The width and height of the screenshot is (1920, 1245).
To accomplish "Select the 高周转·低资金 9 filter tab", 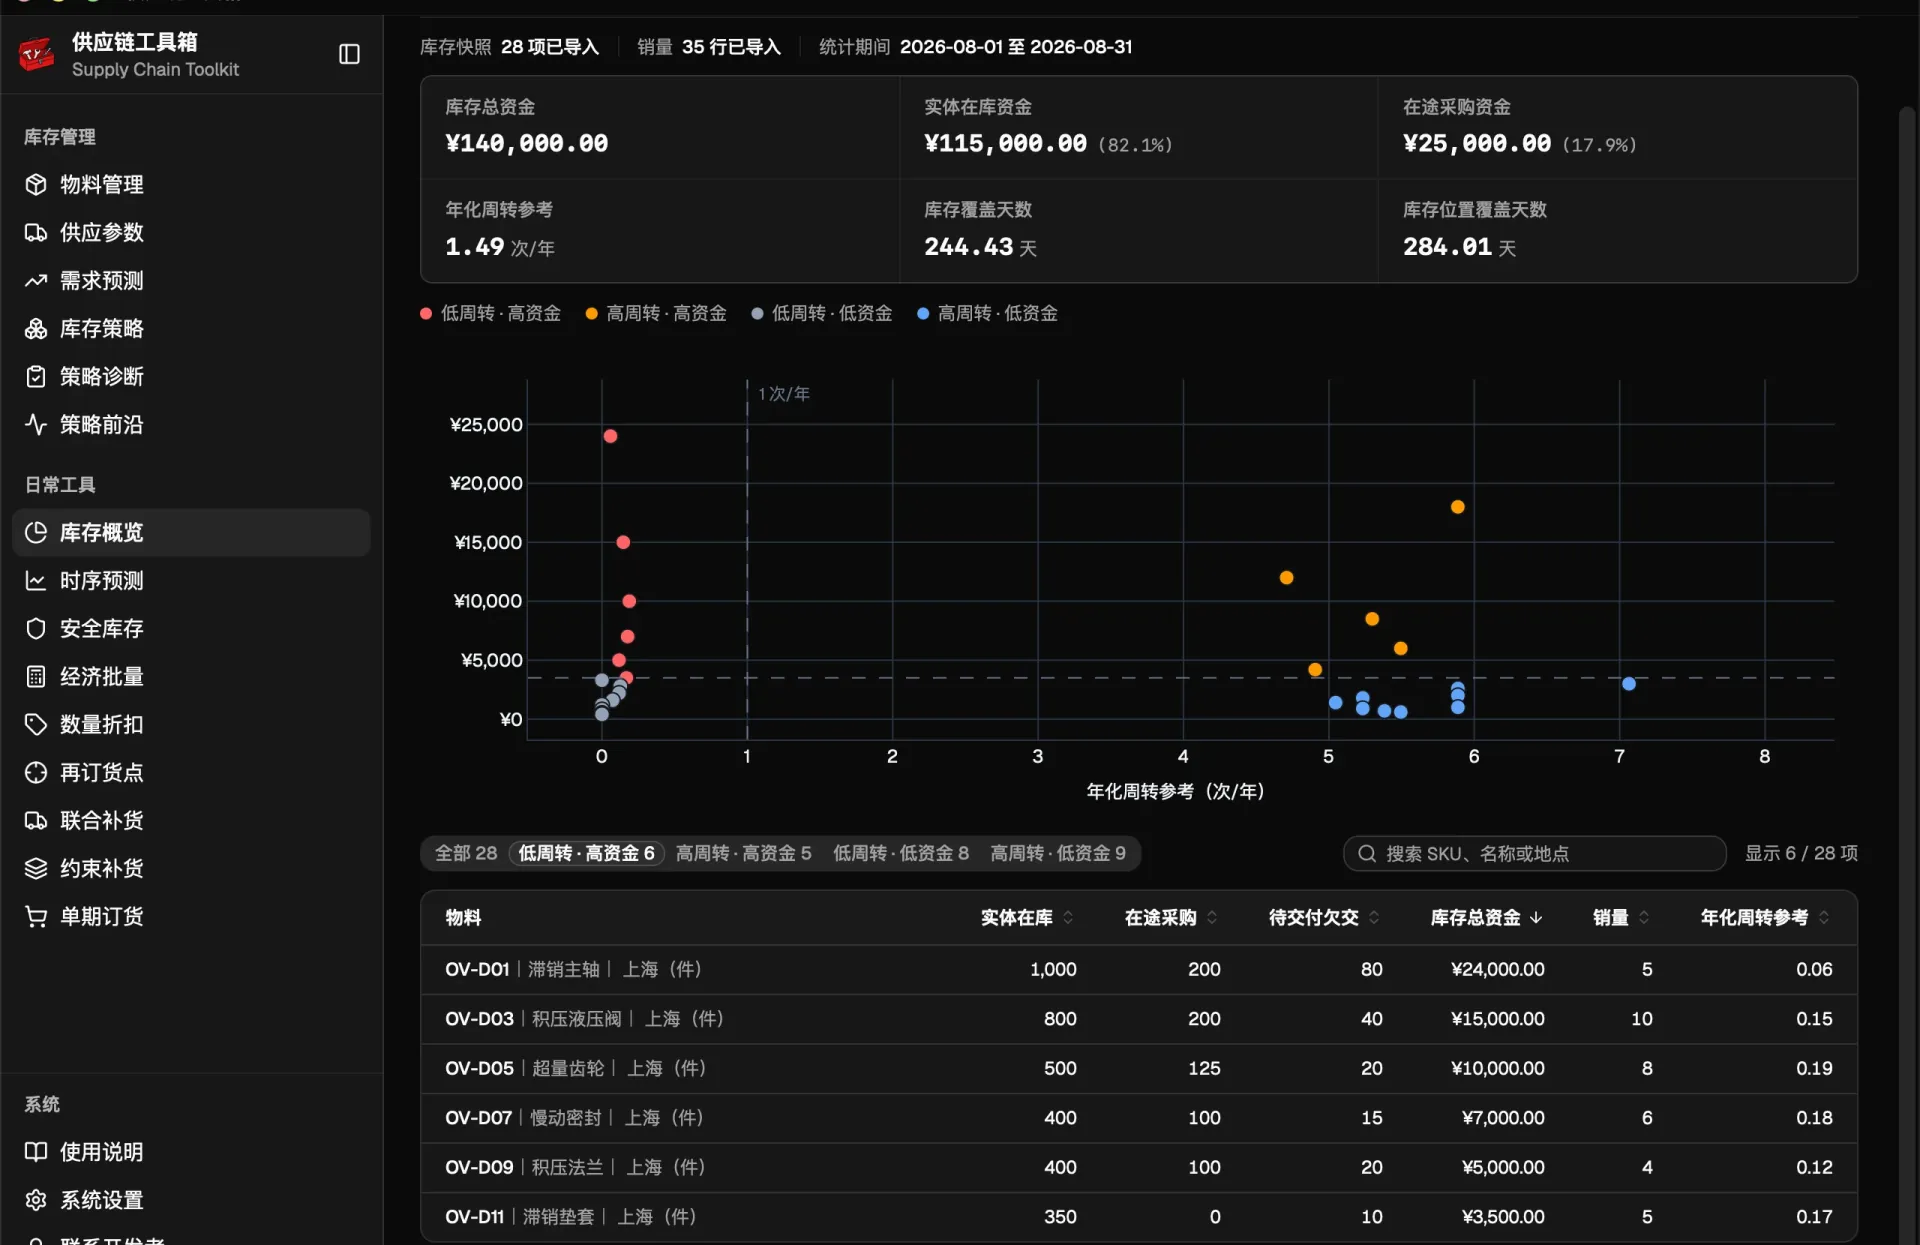I will click(1058, 854).
